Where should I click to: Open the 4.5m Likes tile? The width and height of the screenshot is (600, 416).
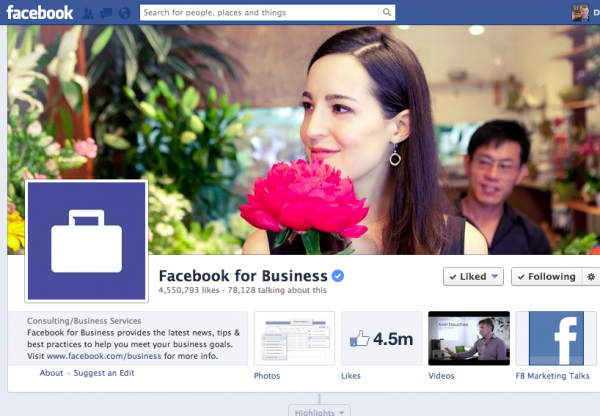pyautogui.click(x=382, y=338)
